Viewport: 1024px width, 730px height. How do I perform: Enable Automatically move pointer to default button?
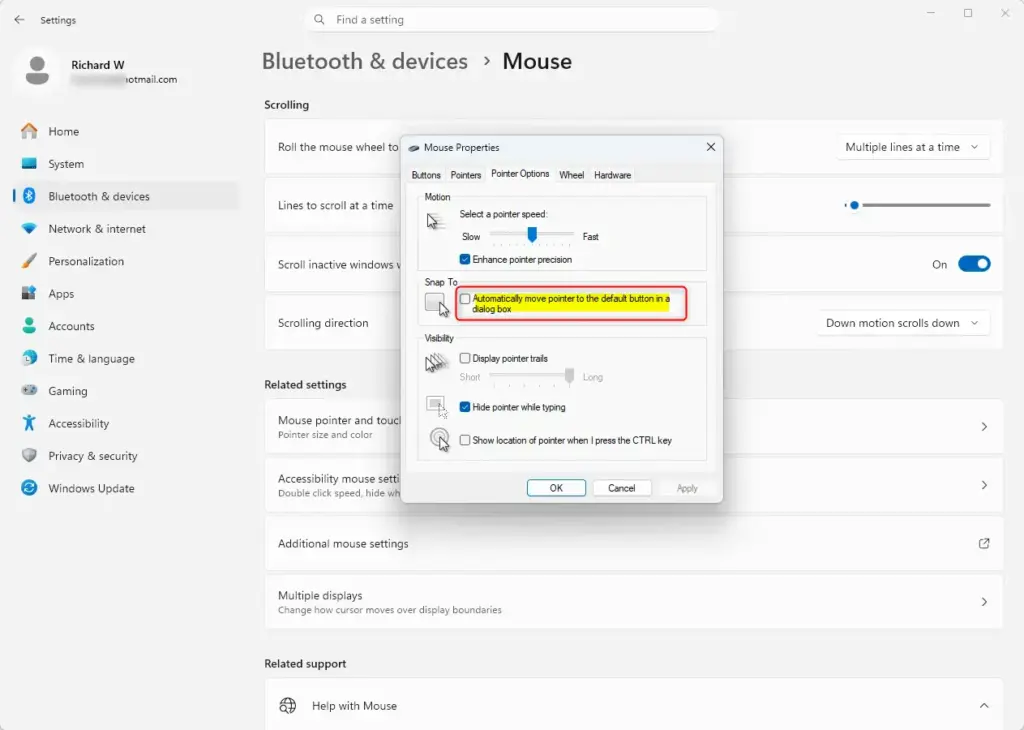(465, 298)
